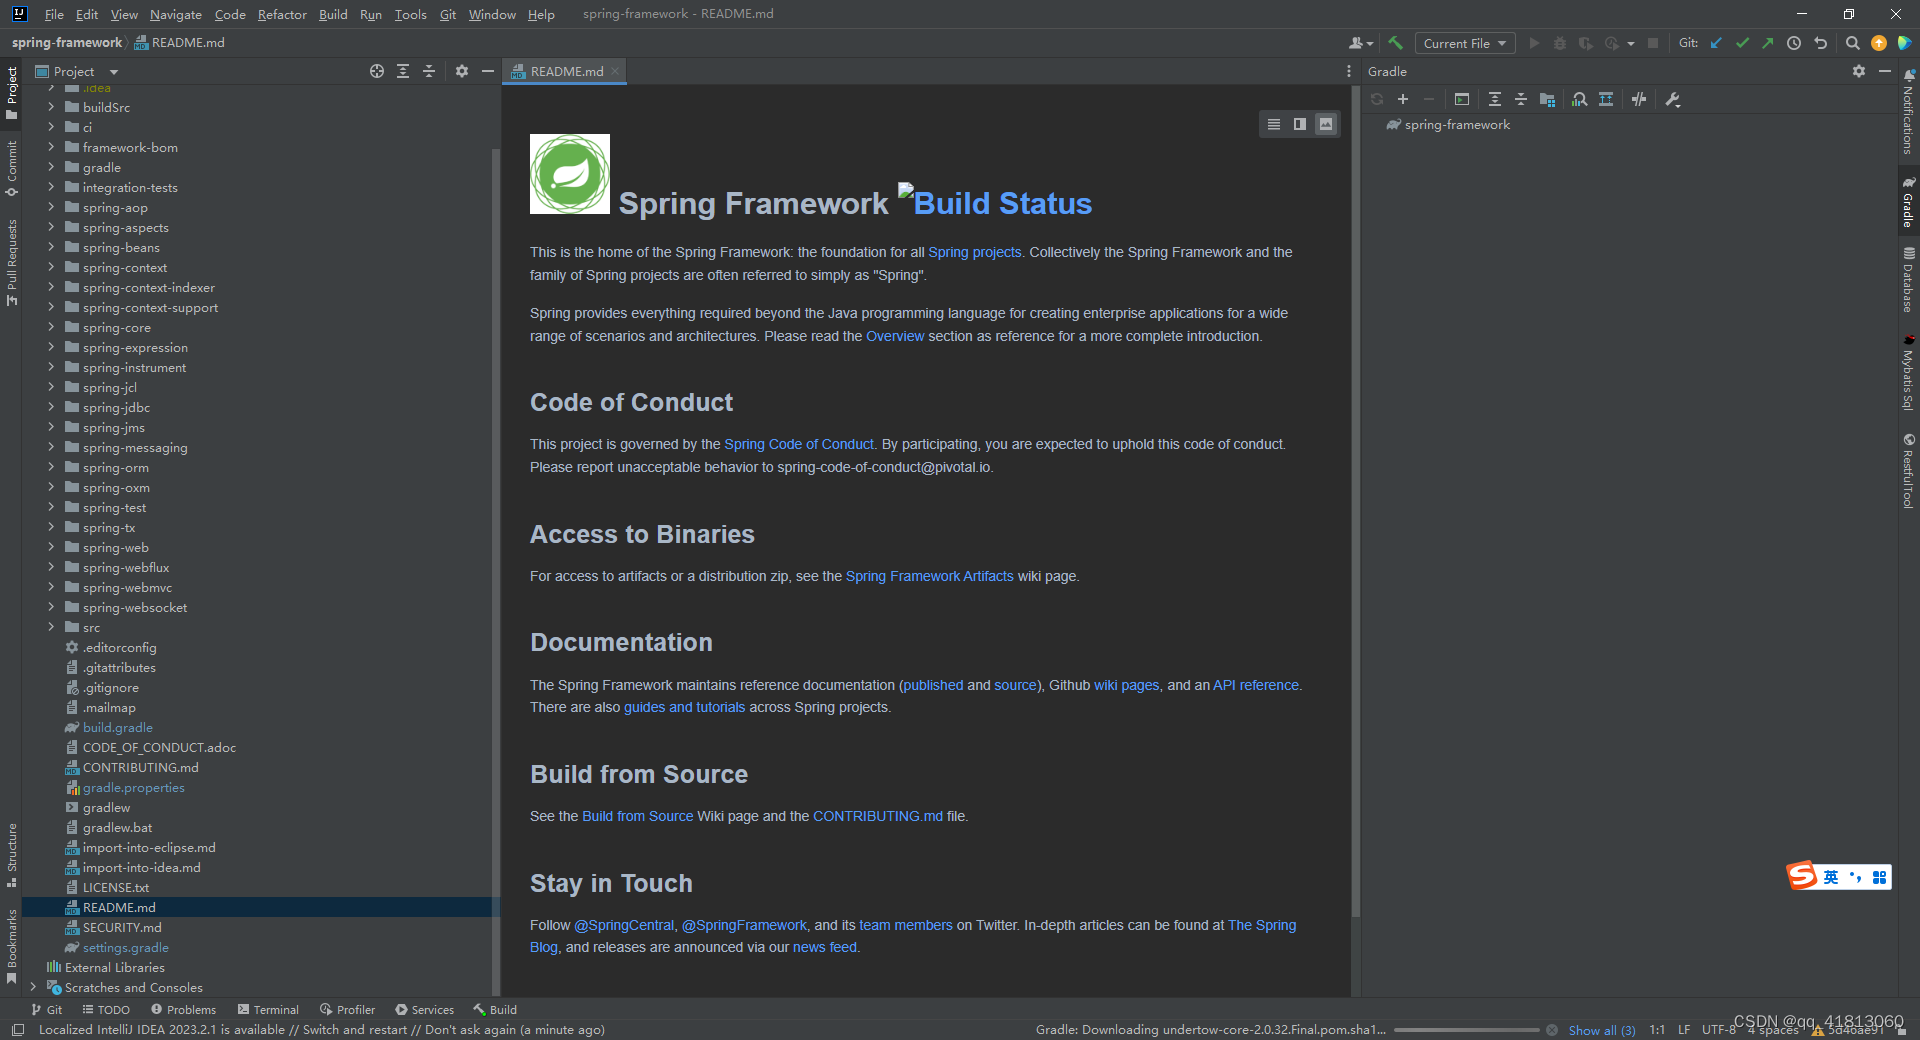This screenshot has width=1920, height=1040.
Task: Update project via the blue Git pull arrow
Action: click(x=1717, y=43)
